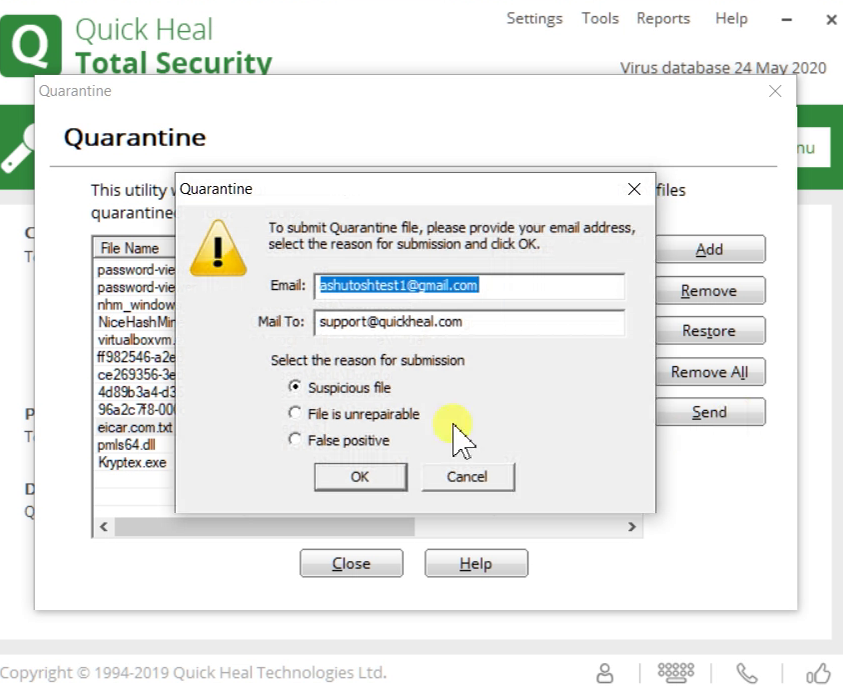Click the thumbs-up like icon in footer
This screenshot has width=843, height=686.
[x=818, y=673]
